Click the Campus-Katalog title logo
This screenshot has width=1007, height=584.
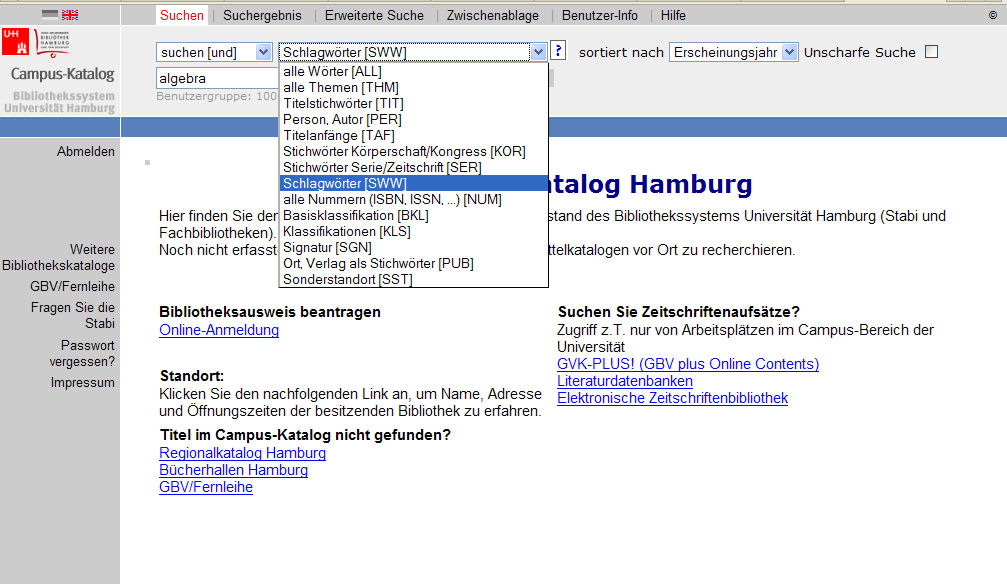62,74
